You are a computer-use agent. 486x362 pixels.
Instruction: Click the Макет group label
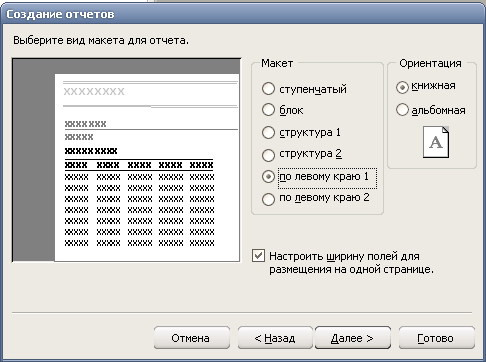[277, 63]
